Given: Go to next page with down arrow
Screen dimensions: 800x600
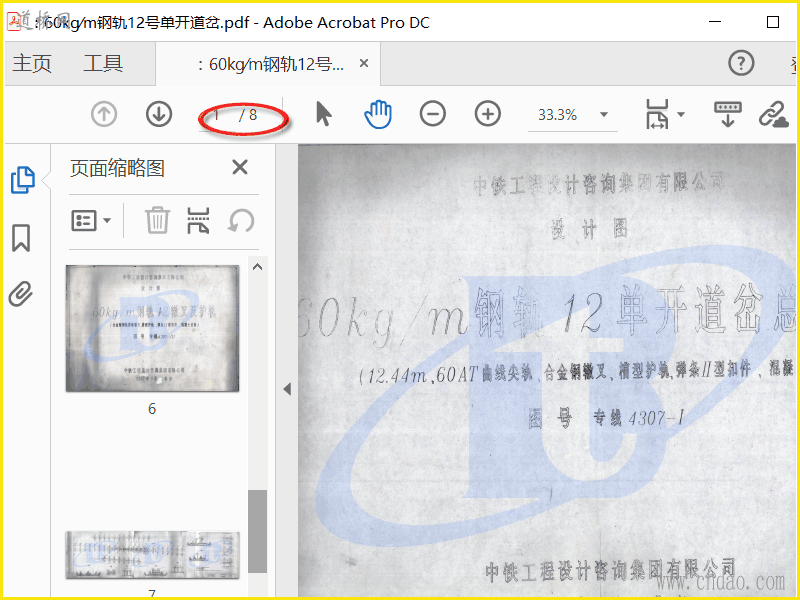Looking at the screenshot, I should (x=159, y=114).
